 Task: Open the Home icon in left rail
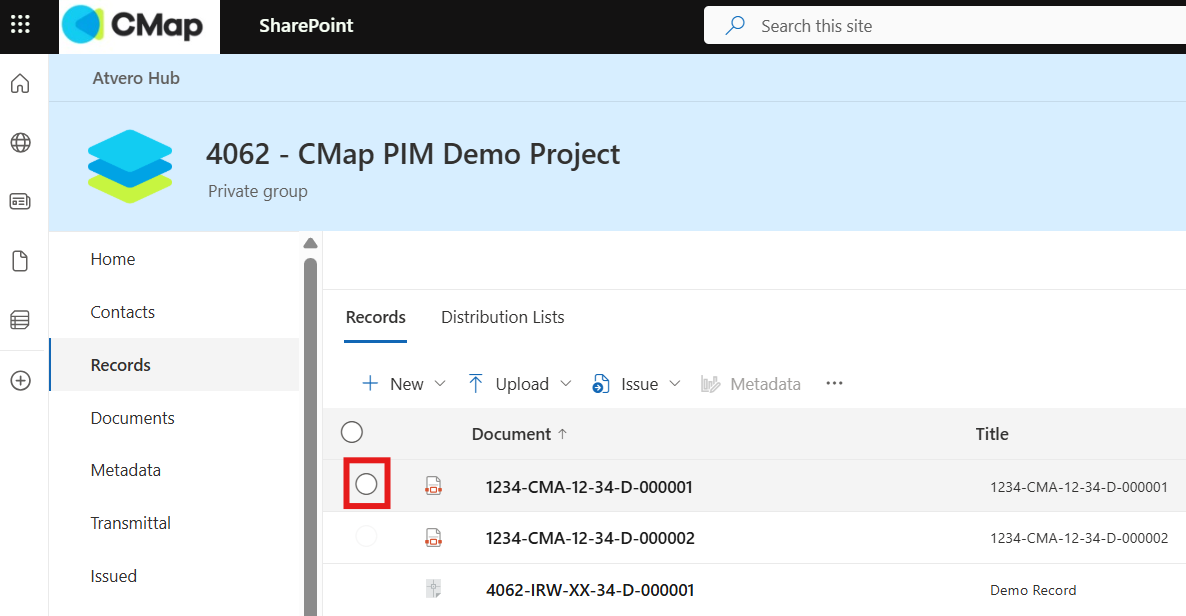[x=20, y=83]
